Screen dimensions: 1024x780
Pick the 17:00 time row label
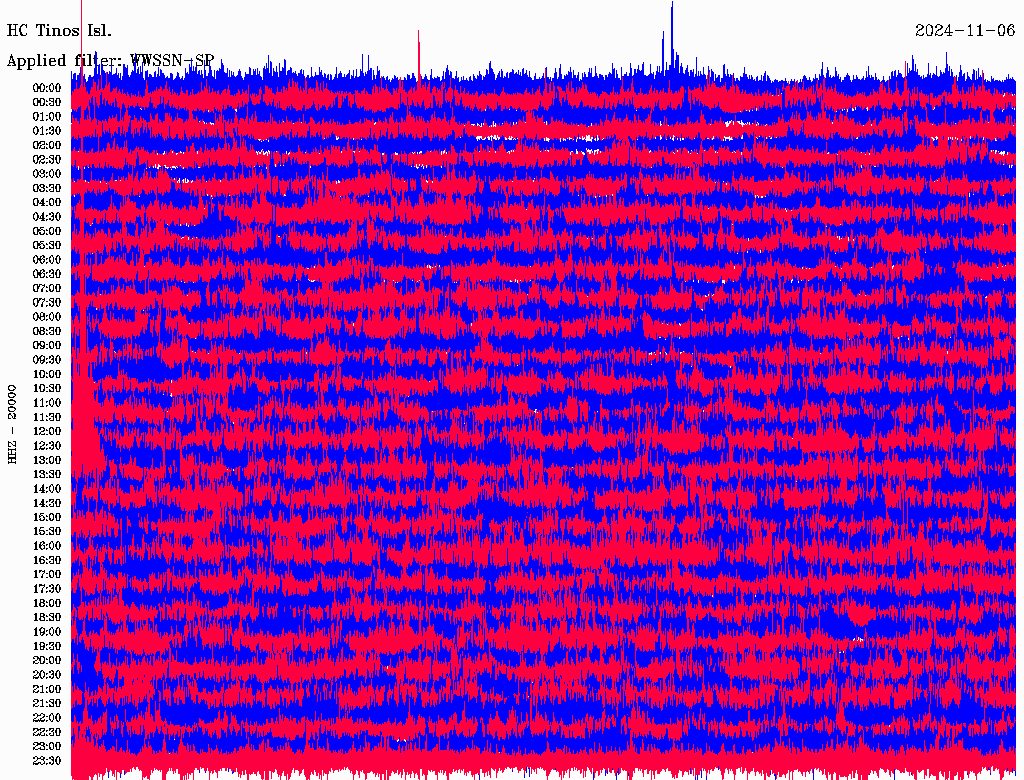tap(47, 574)
